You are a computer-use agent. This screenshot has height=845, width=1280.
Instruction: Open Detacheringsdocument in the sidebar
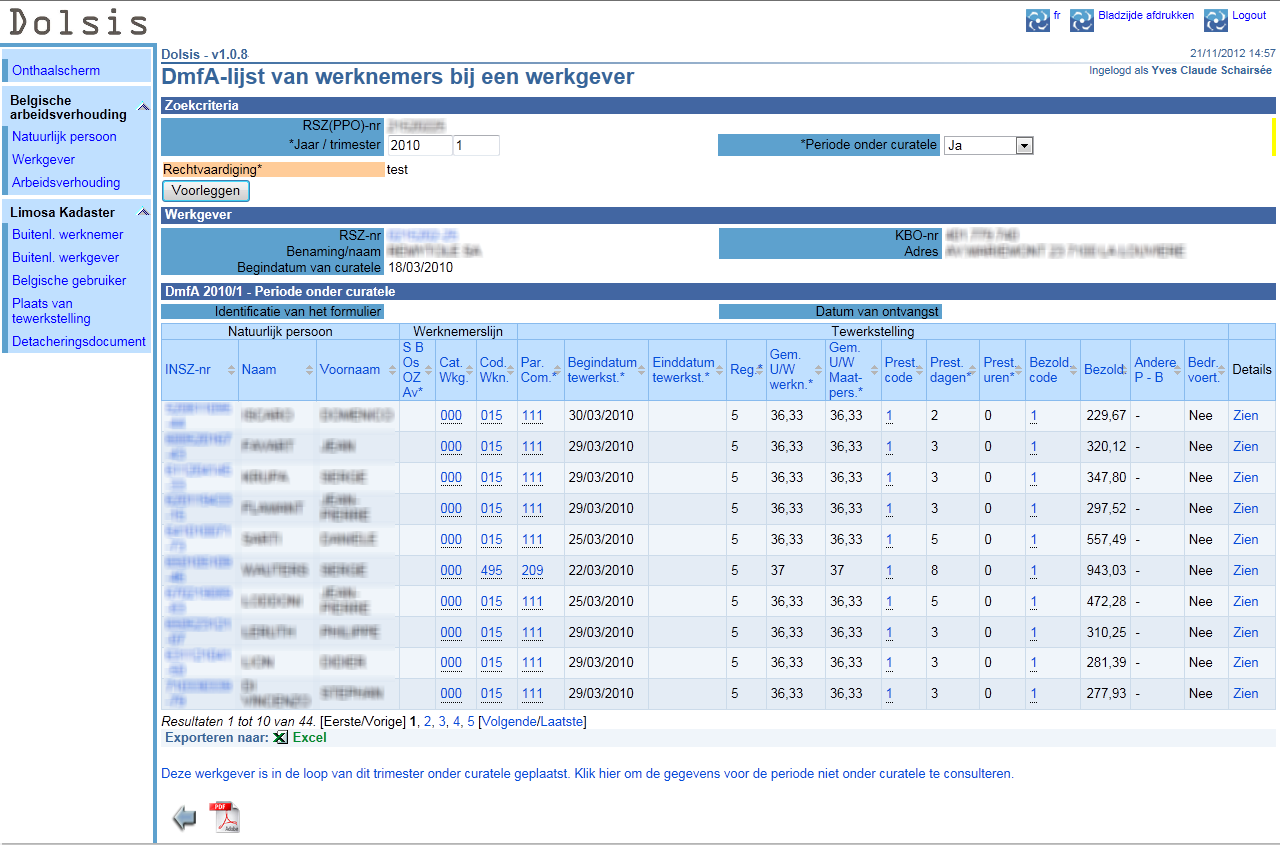(x=79, y=342)
